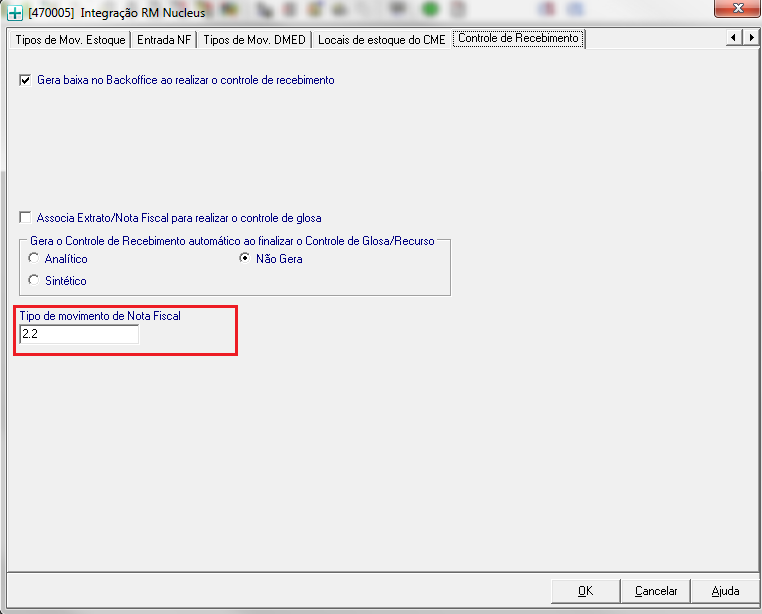Close the Integração RM Nucleus dialog

coord(738,8)
